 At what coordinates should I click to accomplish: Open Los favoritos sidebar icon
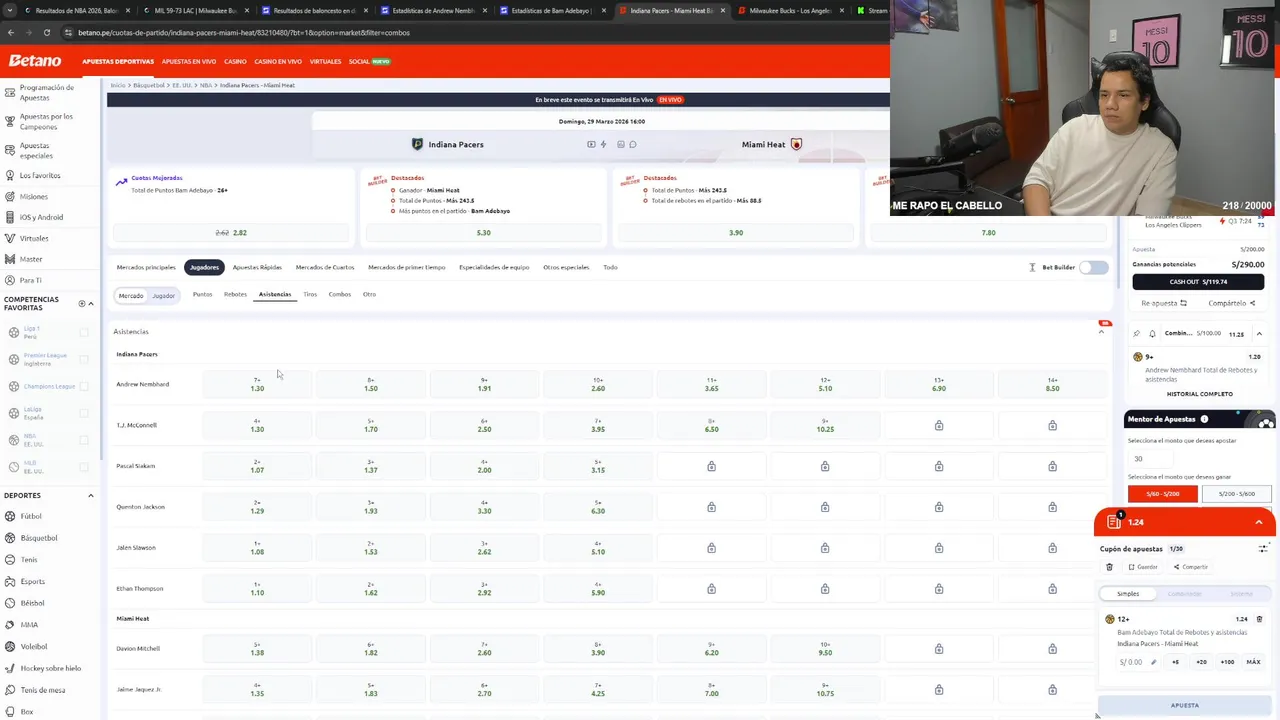[9, 175]
